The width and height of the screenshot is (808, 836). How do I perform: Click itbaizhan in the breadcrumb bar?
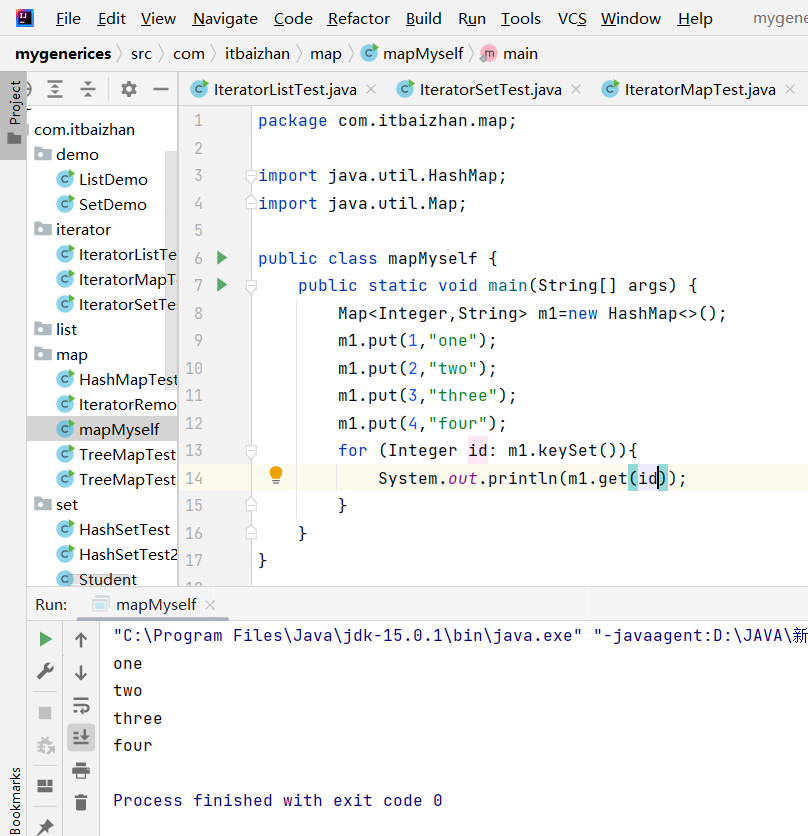tap(257, 54)
